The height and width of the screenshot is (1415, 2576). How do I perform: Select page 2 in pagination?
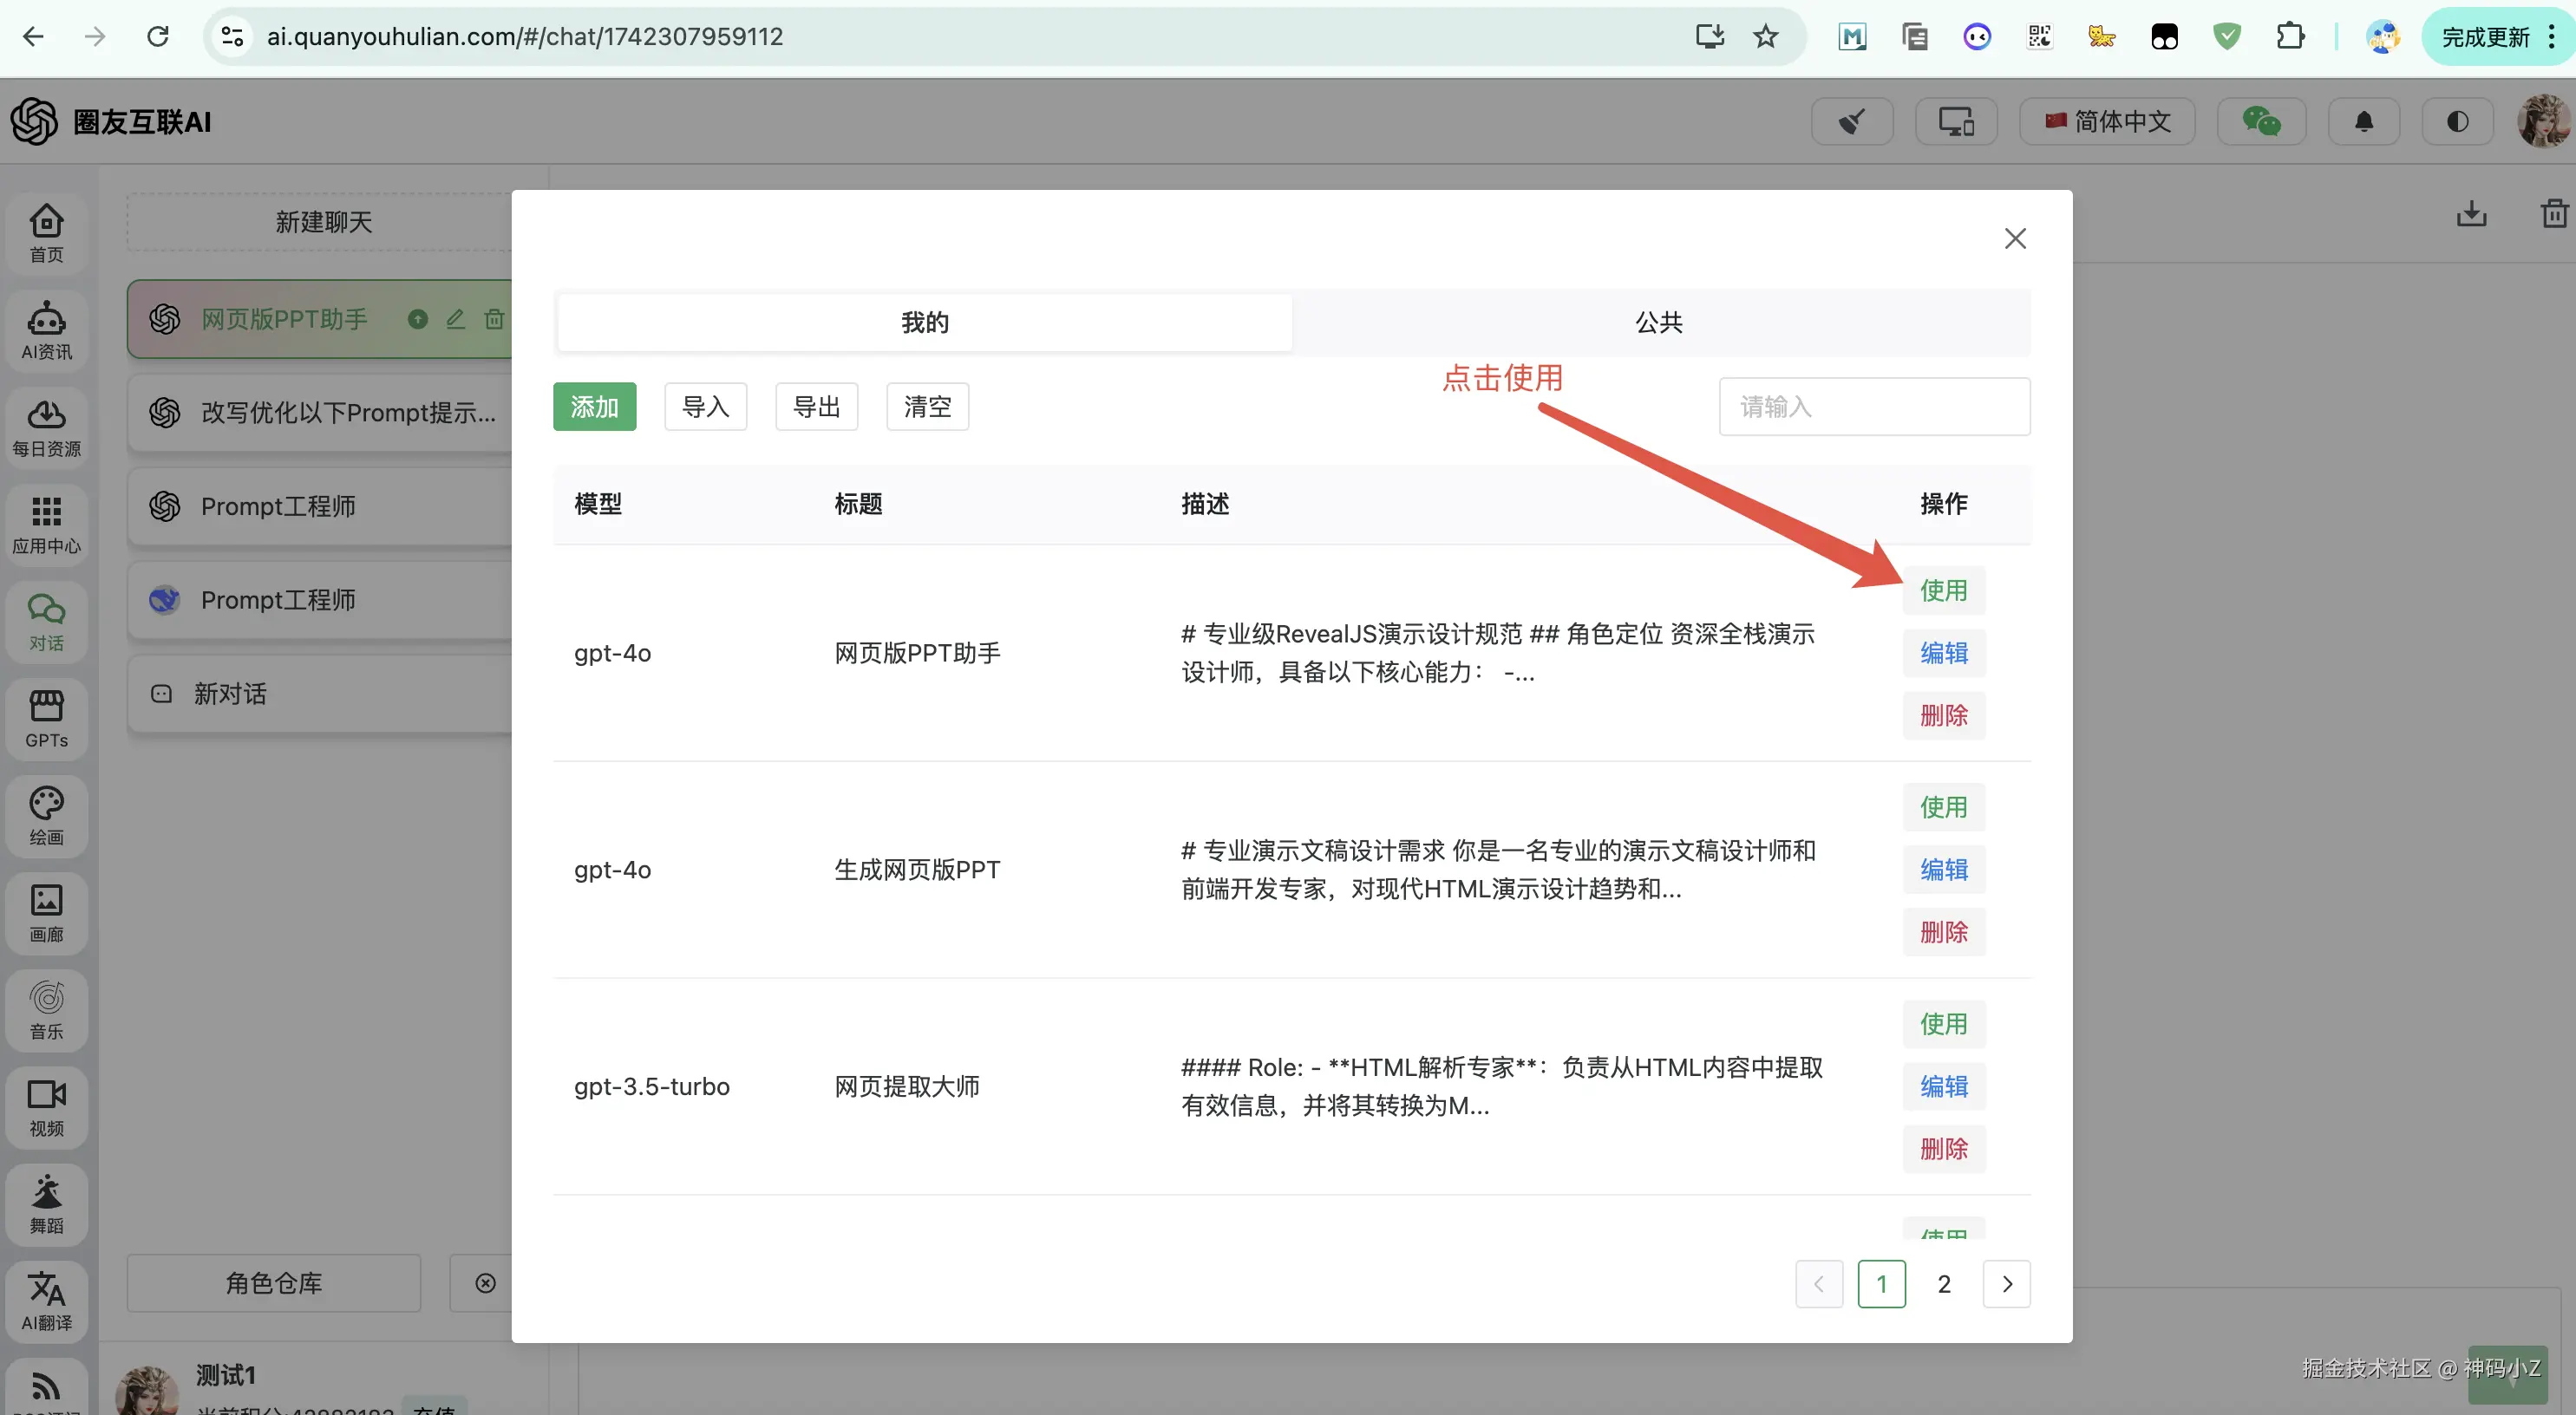tap(1943, 1284)
